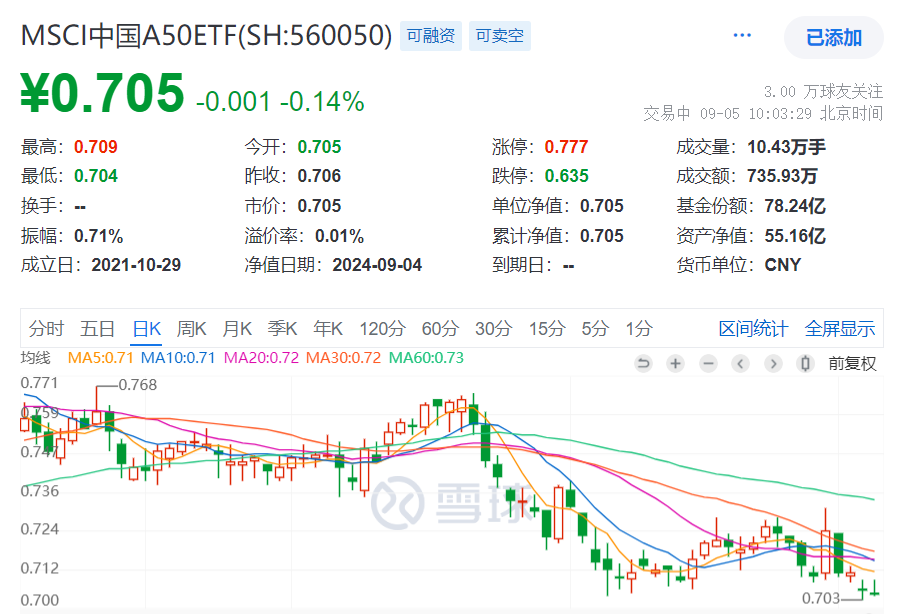Viewport: 900px width, 614px height.
Task: Click the -0.14% price change value
Action: tap(322, 102)
